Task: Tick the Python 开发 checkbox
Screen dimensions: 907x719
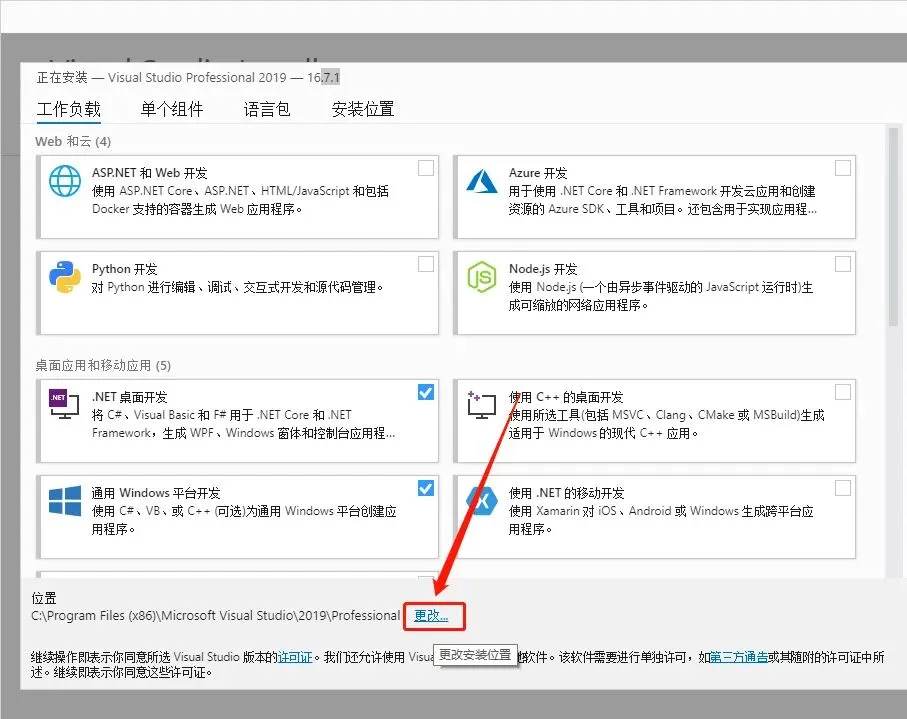Action: [x=426, y=264]
